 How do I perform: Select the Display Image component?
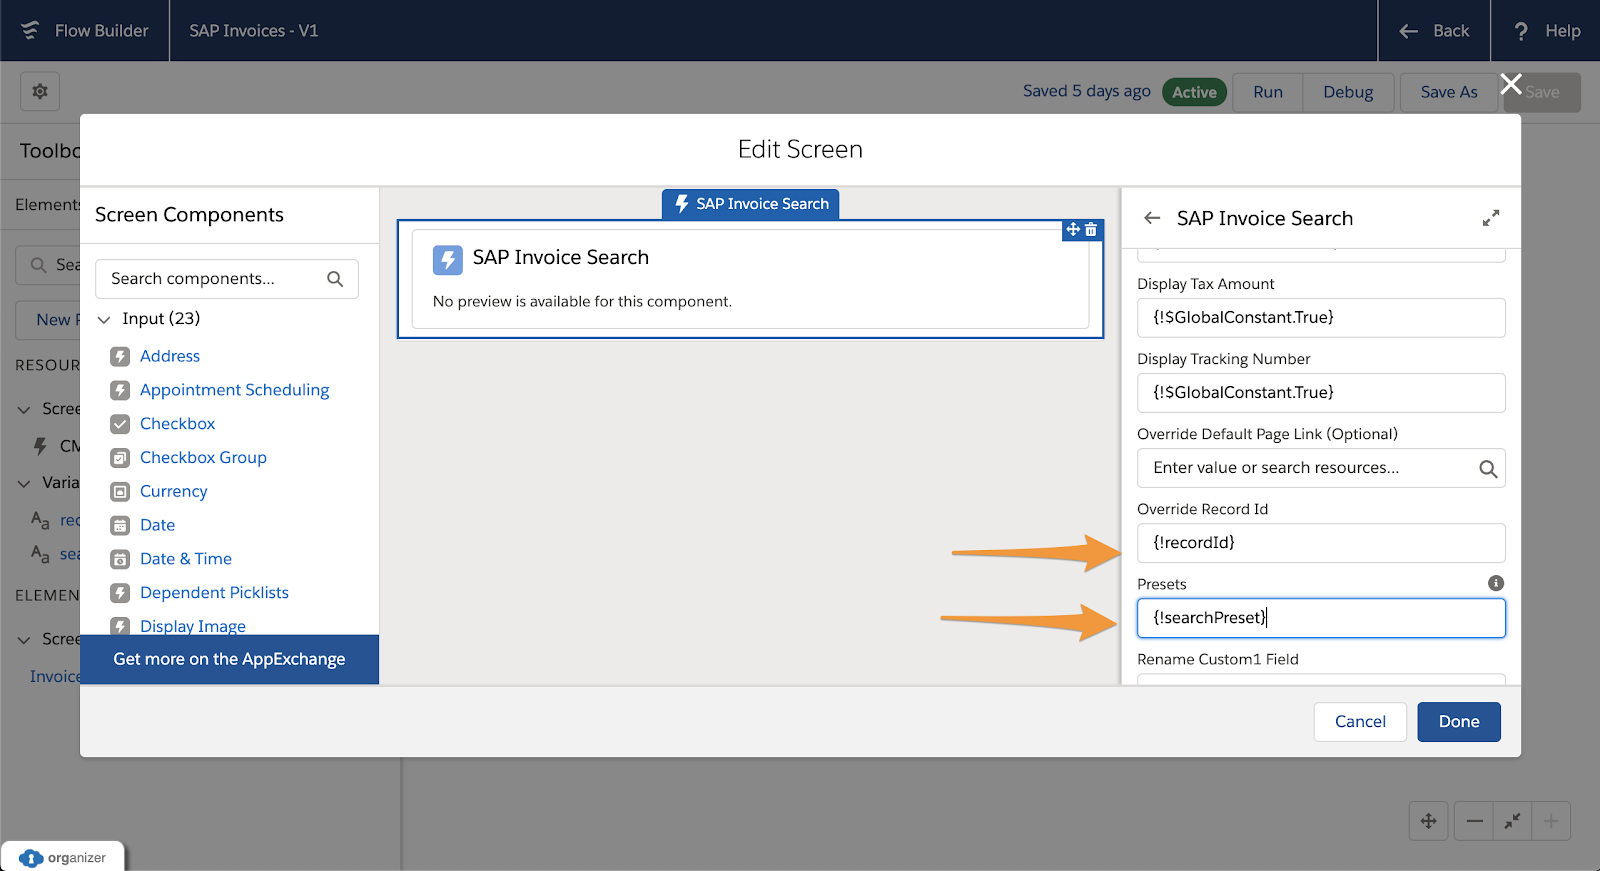[x=192, y=626]
